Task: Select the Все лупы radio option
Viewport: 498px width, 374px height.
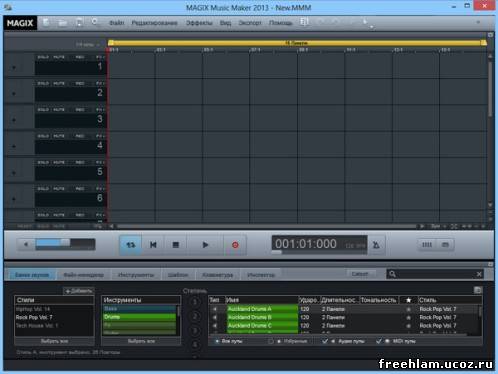Action: [x=217, y=341]
